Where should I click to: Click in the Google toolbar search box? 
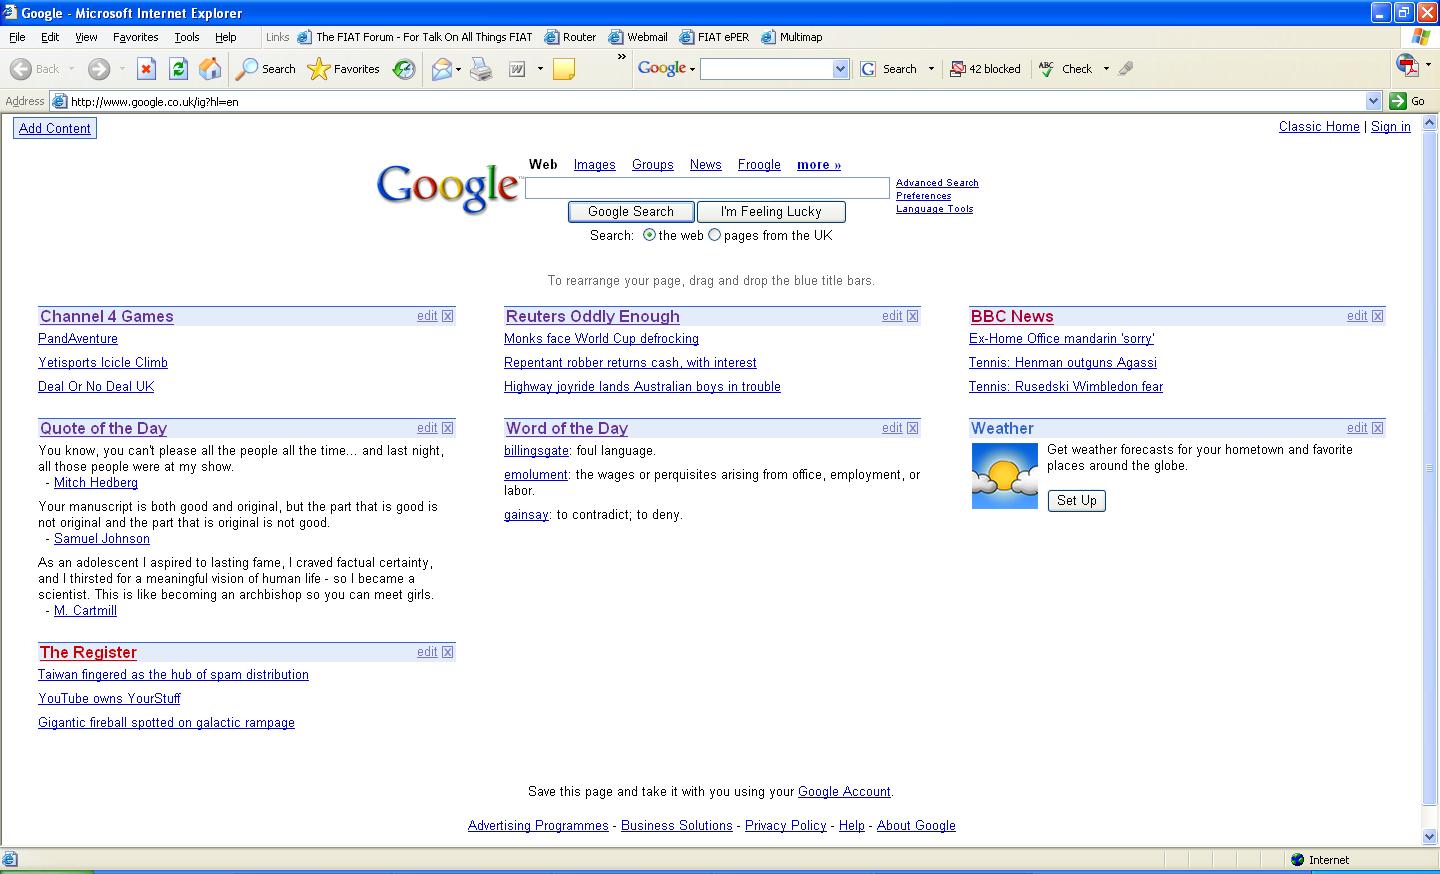(767, 69)
